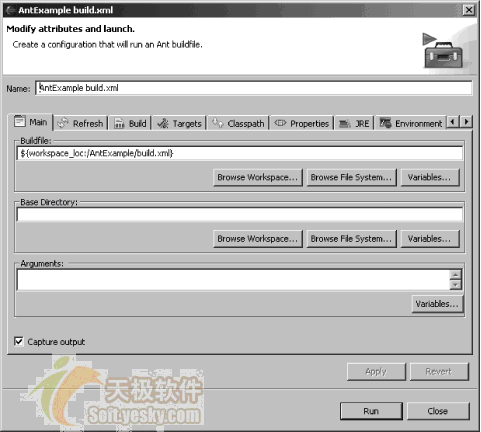Click the Build tab icon

[119, 123]
